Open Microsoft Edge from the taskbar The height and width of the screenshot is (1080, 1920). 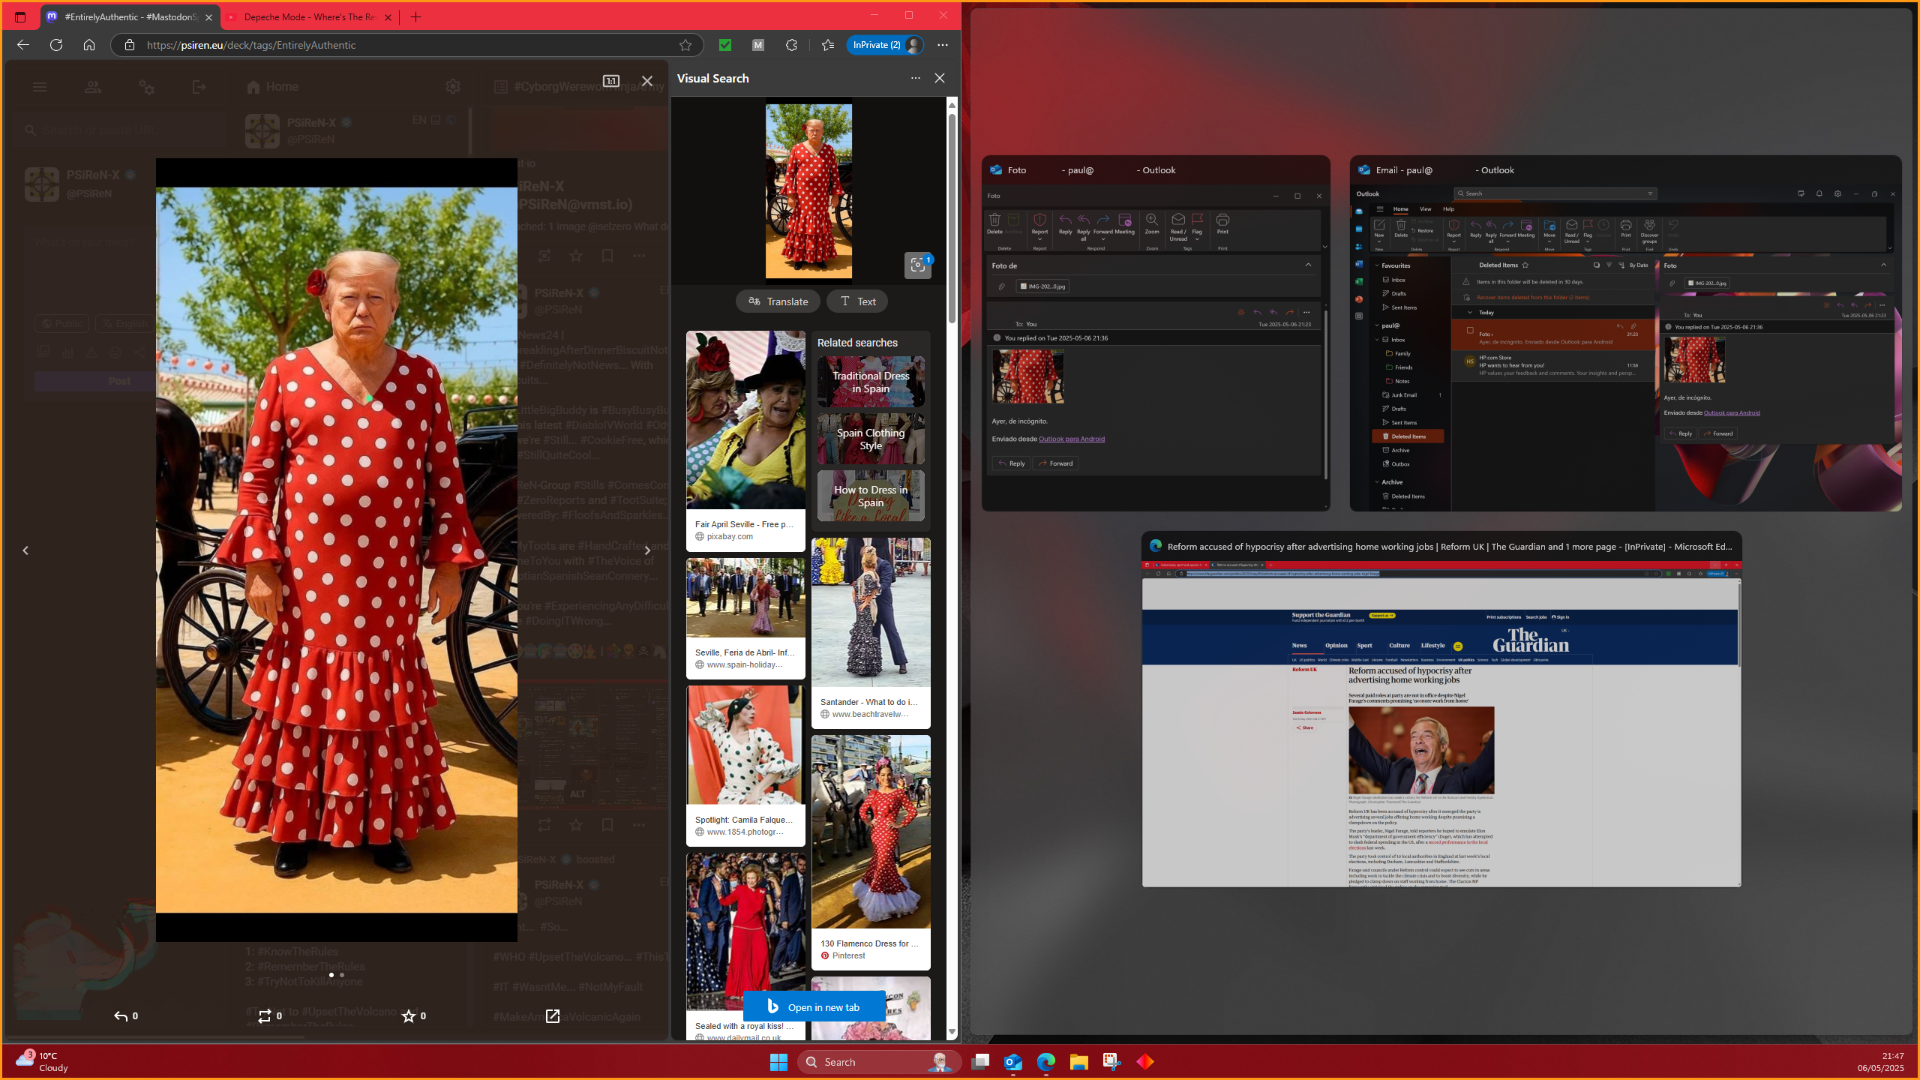point(1046,1062)
